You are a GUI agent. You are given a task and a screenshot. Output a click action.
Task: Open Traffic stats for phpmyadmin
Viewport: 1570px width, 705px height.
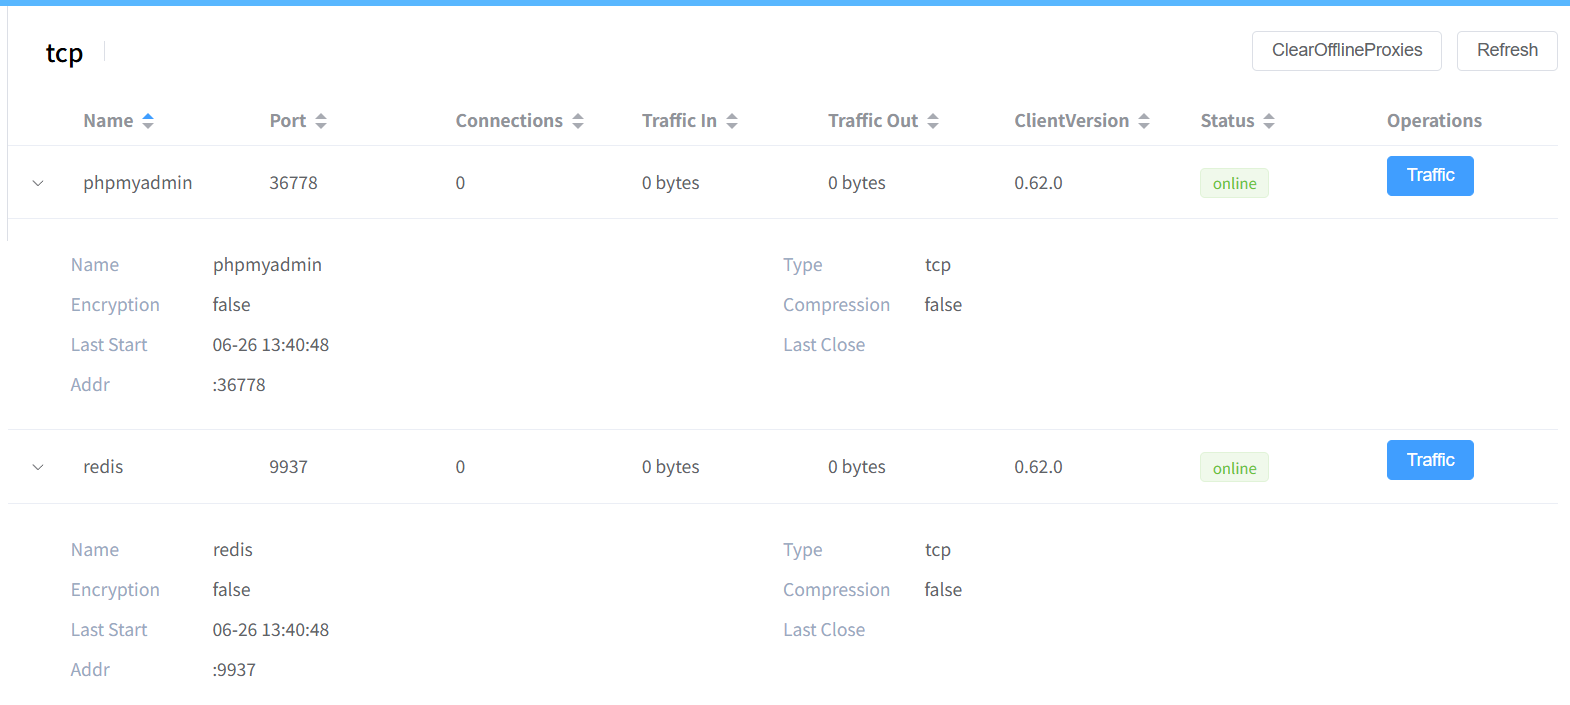1429,176
